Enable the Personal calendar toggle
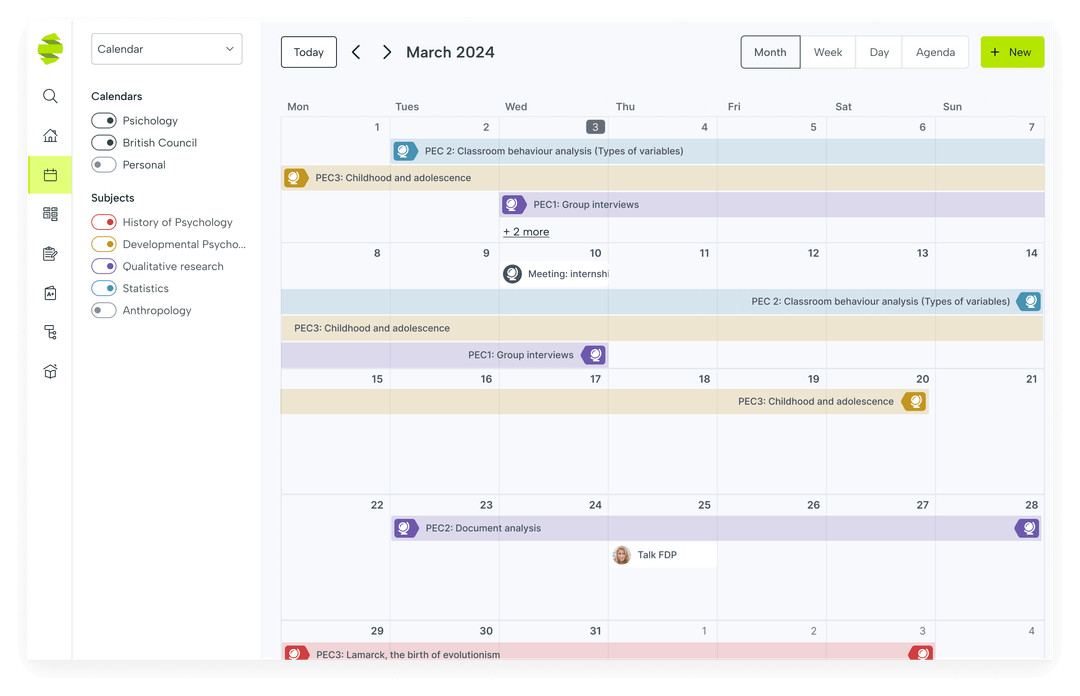The height and width of the screenshot is (696, 1080). tap(103, 164)
